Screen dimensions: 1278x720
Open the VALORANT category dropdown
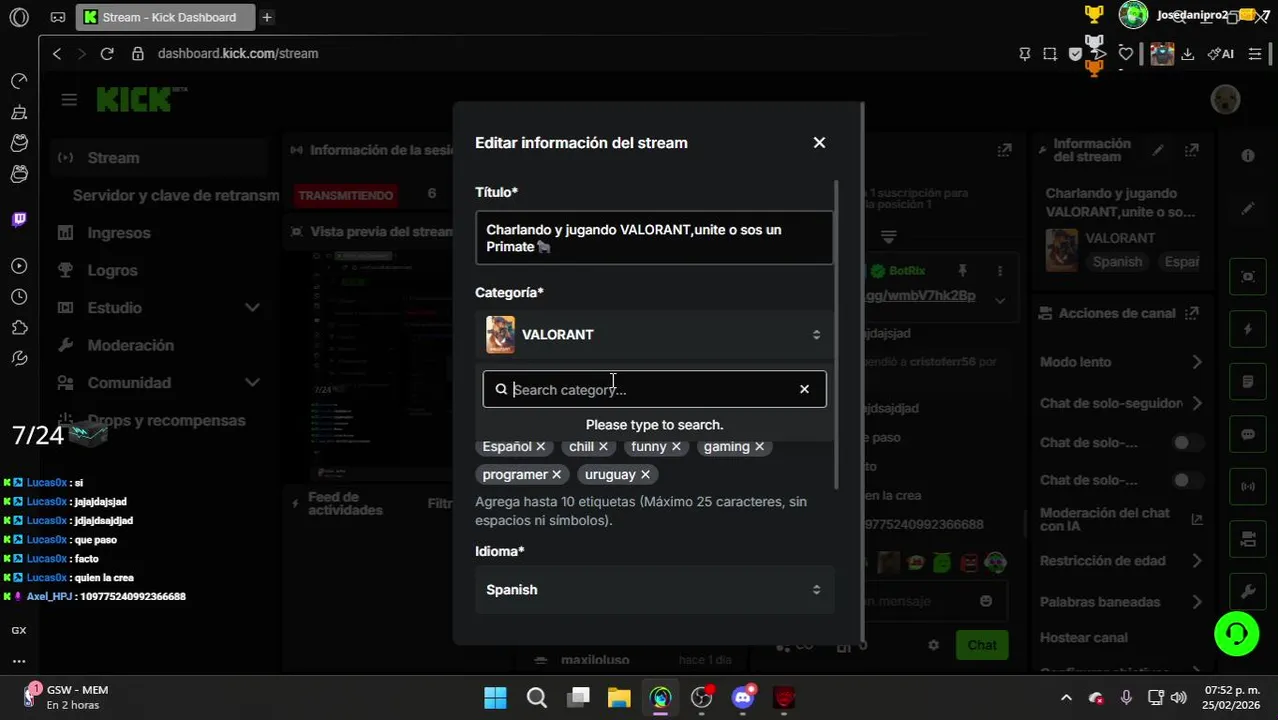tap(654, 335)
